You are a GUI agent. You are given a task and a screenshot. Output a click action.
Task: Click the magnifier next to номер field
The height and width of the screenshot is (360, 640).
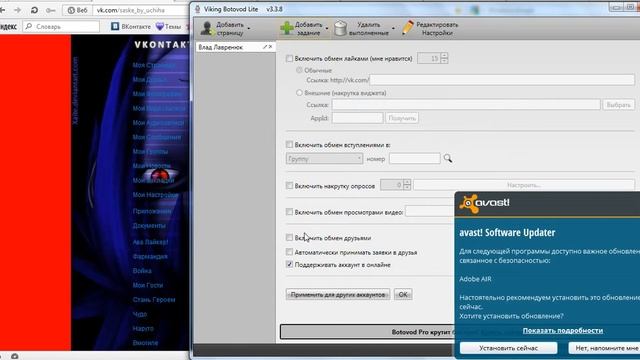[448, 158]
